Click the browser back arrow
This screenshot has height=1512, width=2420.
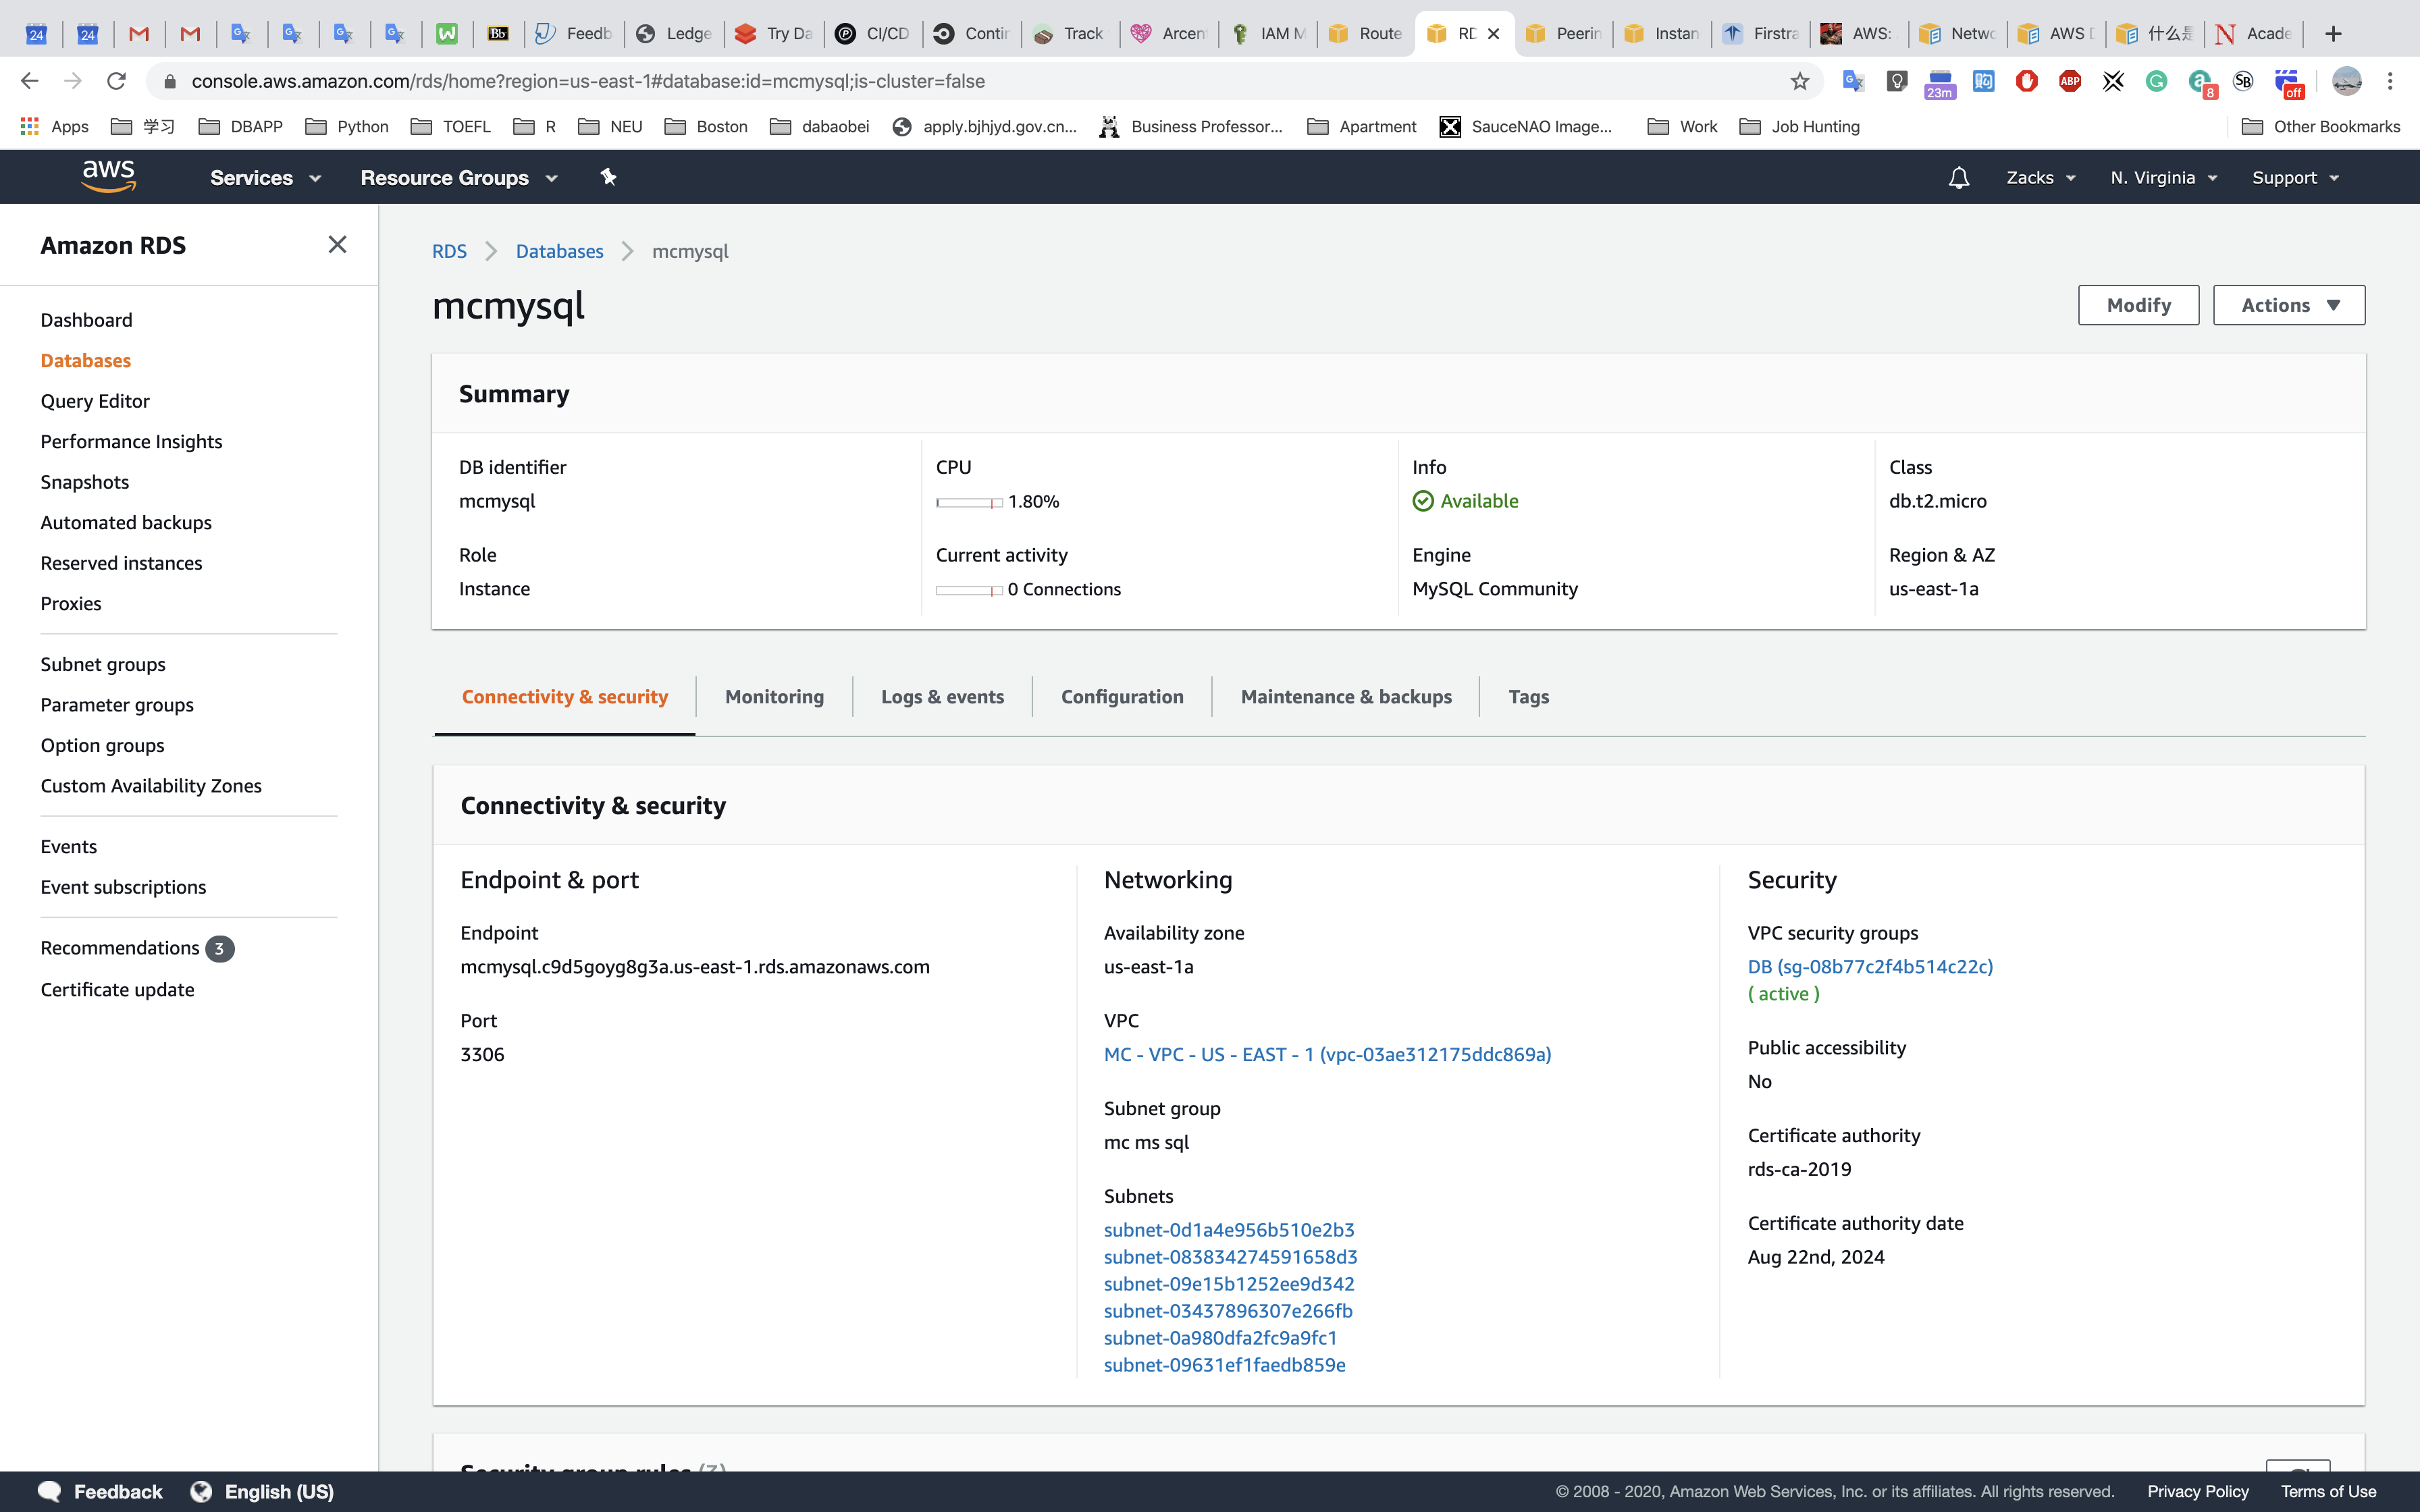click(x=30, y=81)
